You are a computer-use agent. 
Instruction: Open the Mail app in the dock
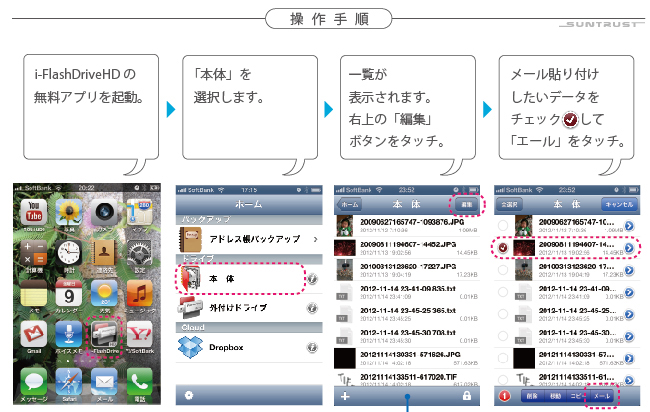coord(104,382)
